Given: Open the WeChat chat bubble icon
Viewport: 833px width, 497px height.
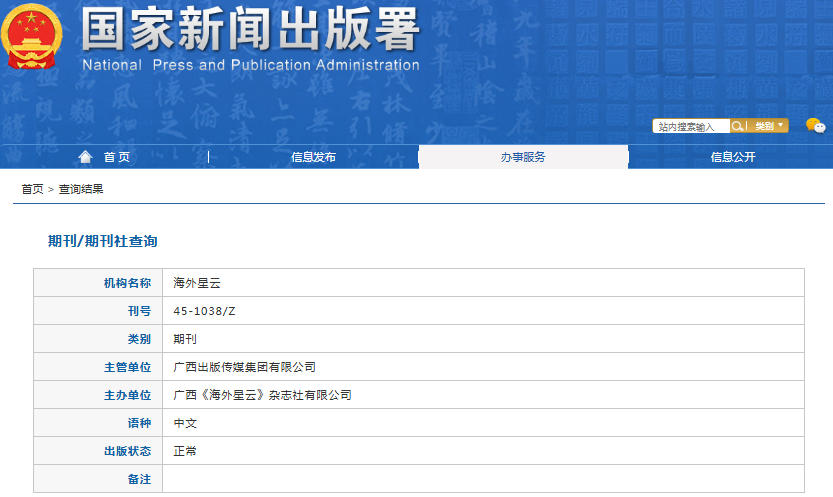Looking at the screenshot, I should tap(815, 126).
